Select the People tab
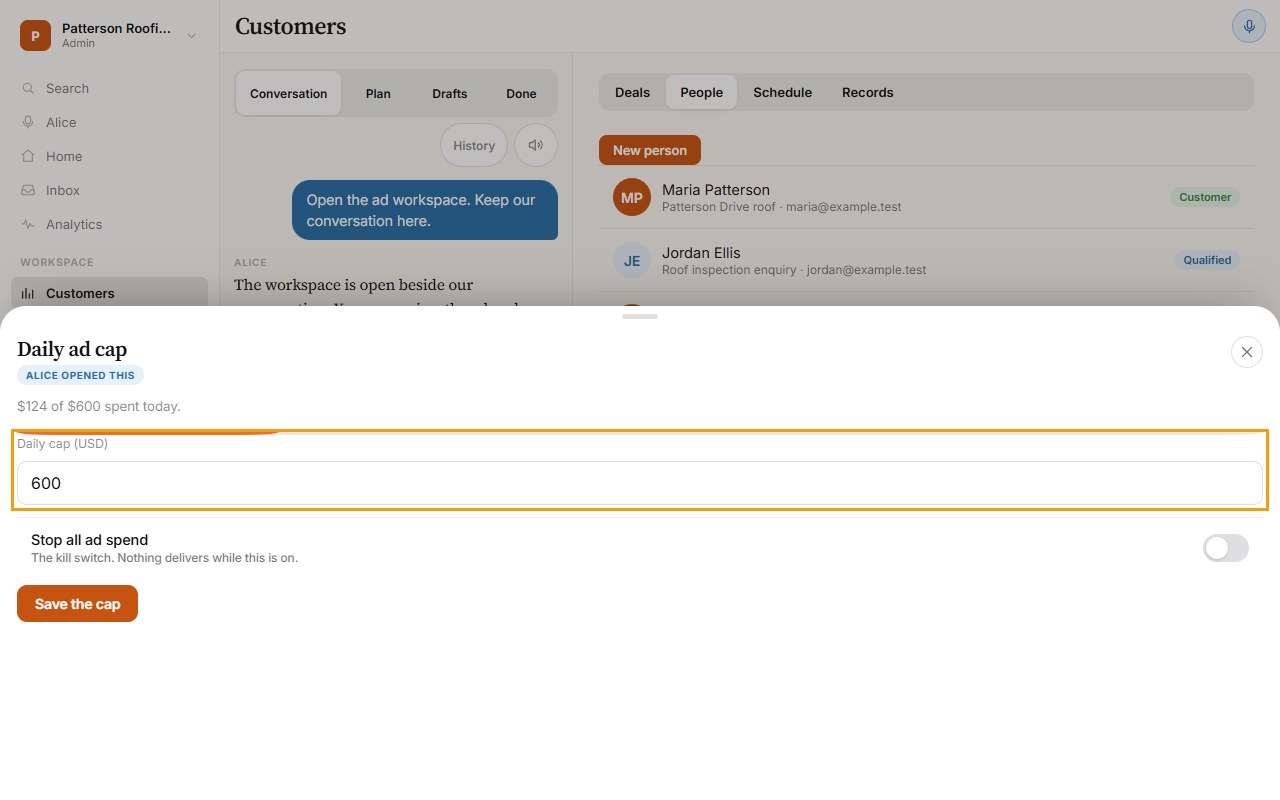 click(701, 92)
